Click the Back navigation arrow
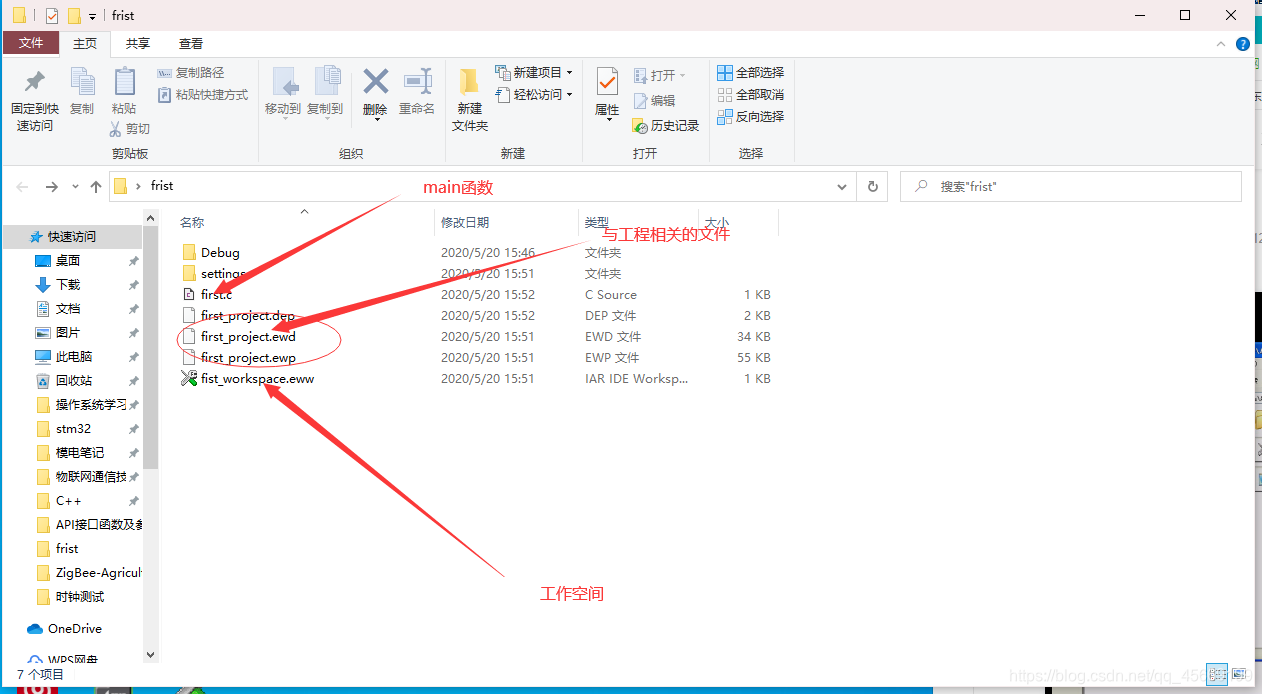 pyautogui.click(x=23, y=187)
